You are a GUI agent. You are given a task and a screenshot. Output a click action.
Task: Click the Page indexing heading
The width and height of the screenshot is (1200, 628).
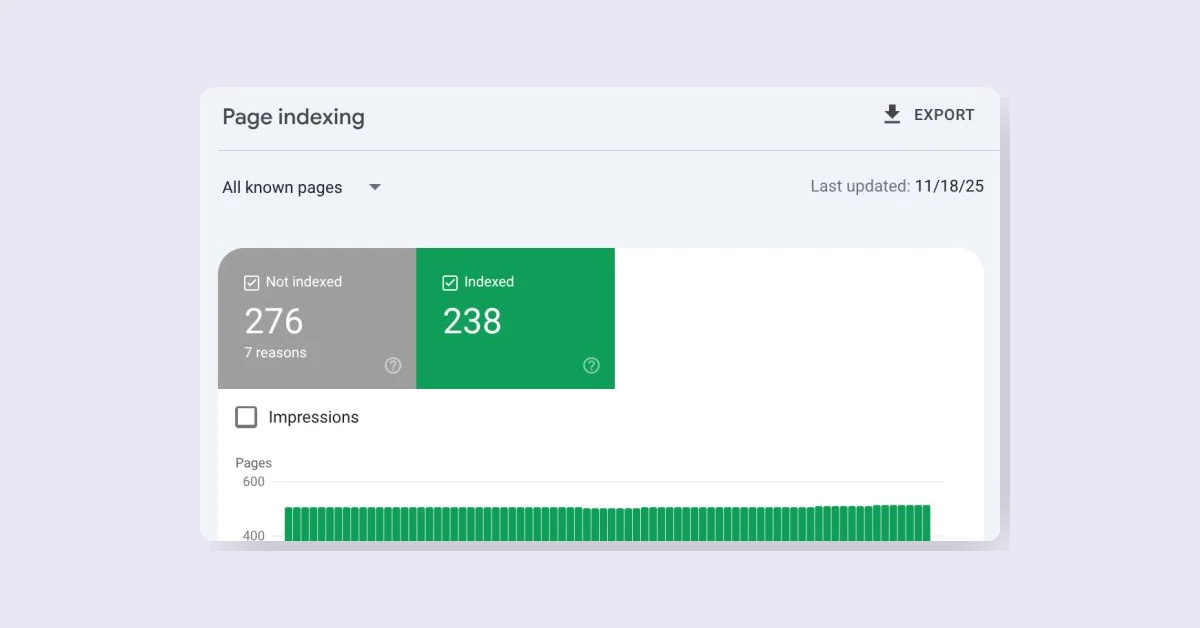point(293,117)
